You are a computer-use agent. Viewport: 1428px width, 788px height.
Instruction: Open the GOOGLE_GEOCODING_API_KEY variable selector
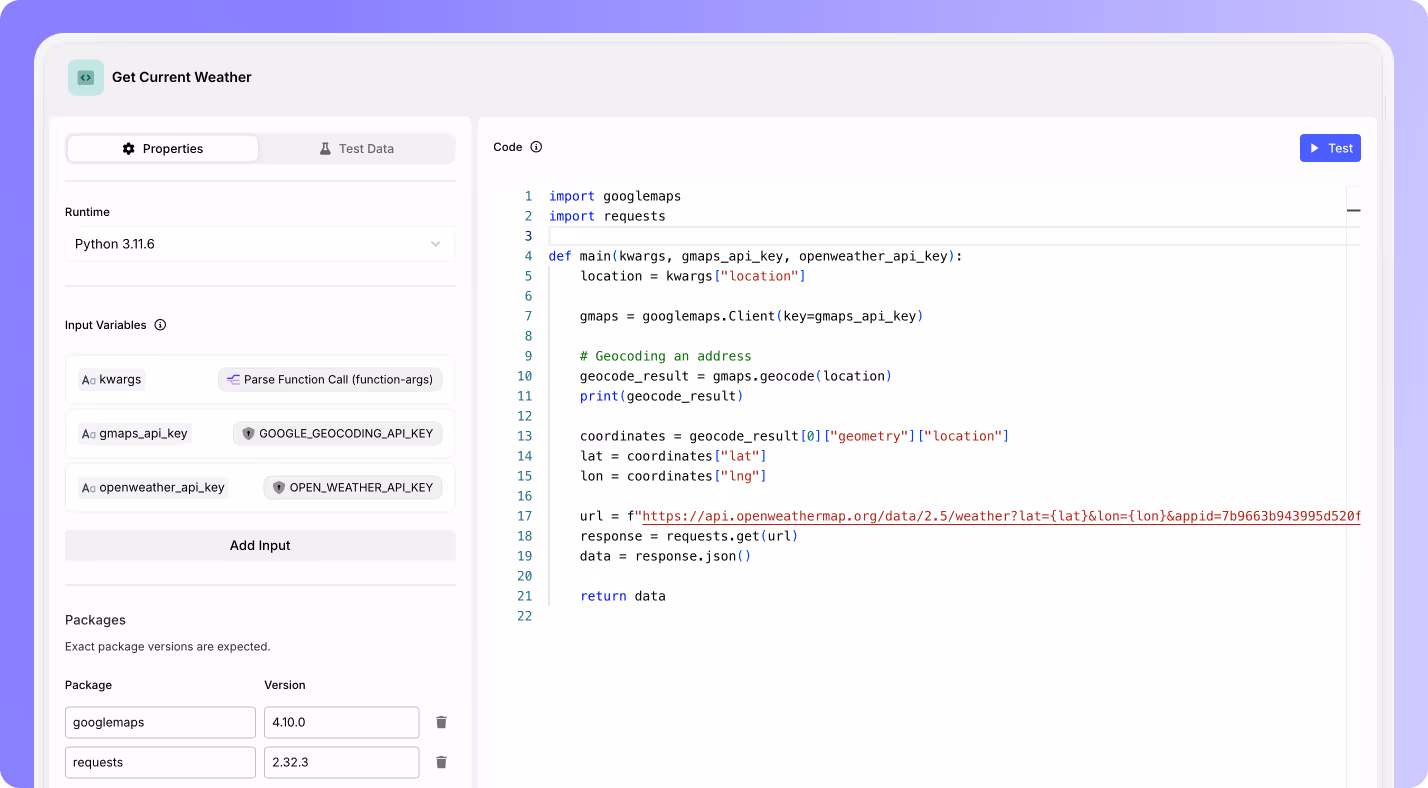click(338, 434)
